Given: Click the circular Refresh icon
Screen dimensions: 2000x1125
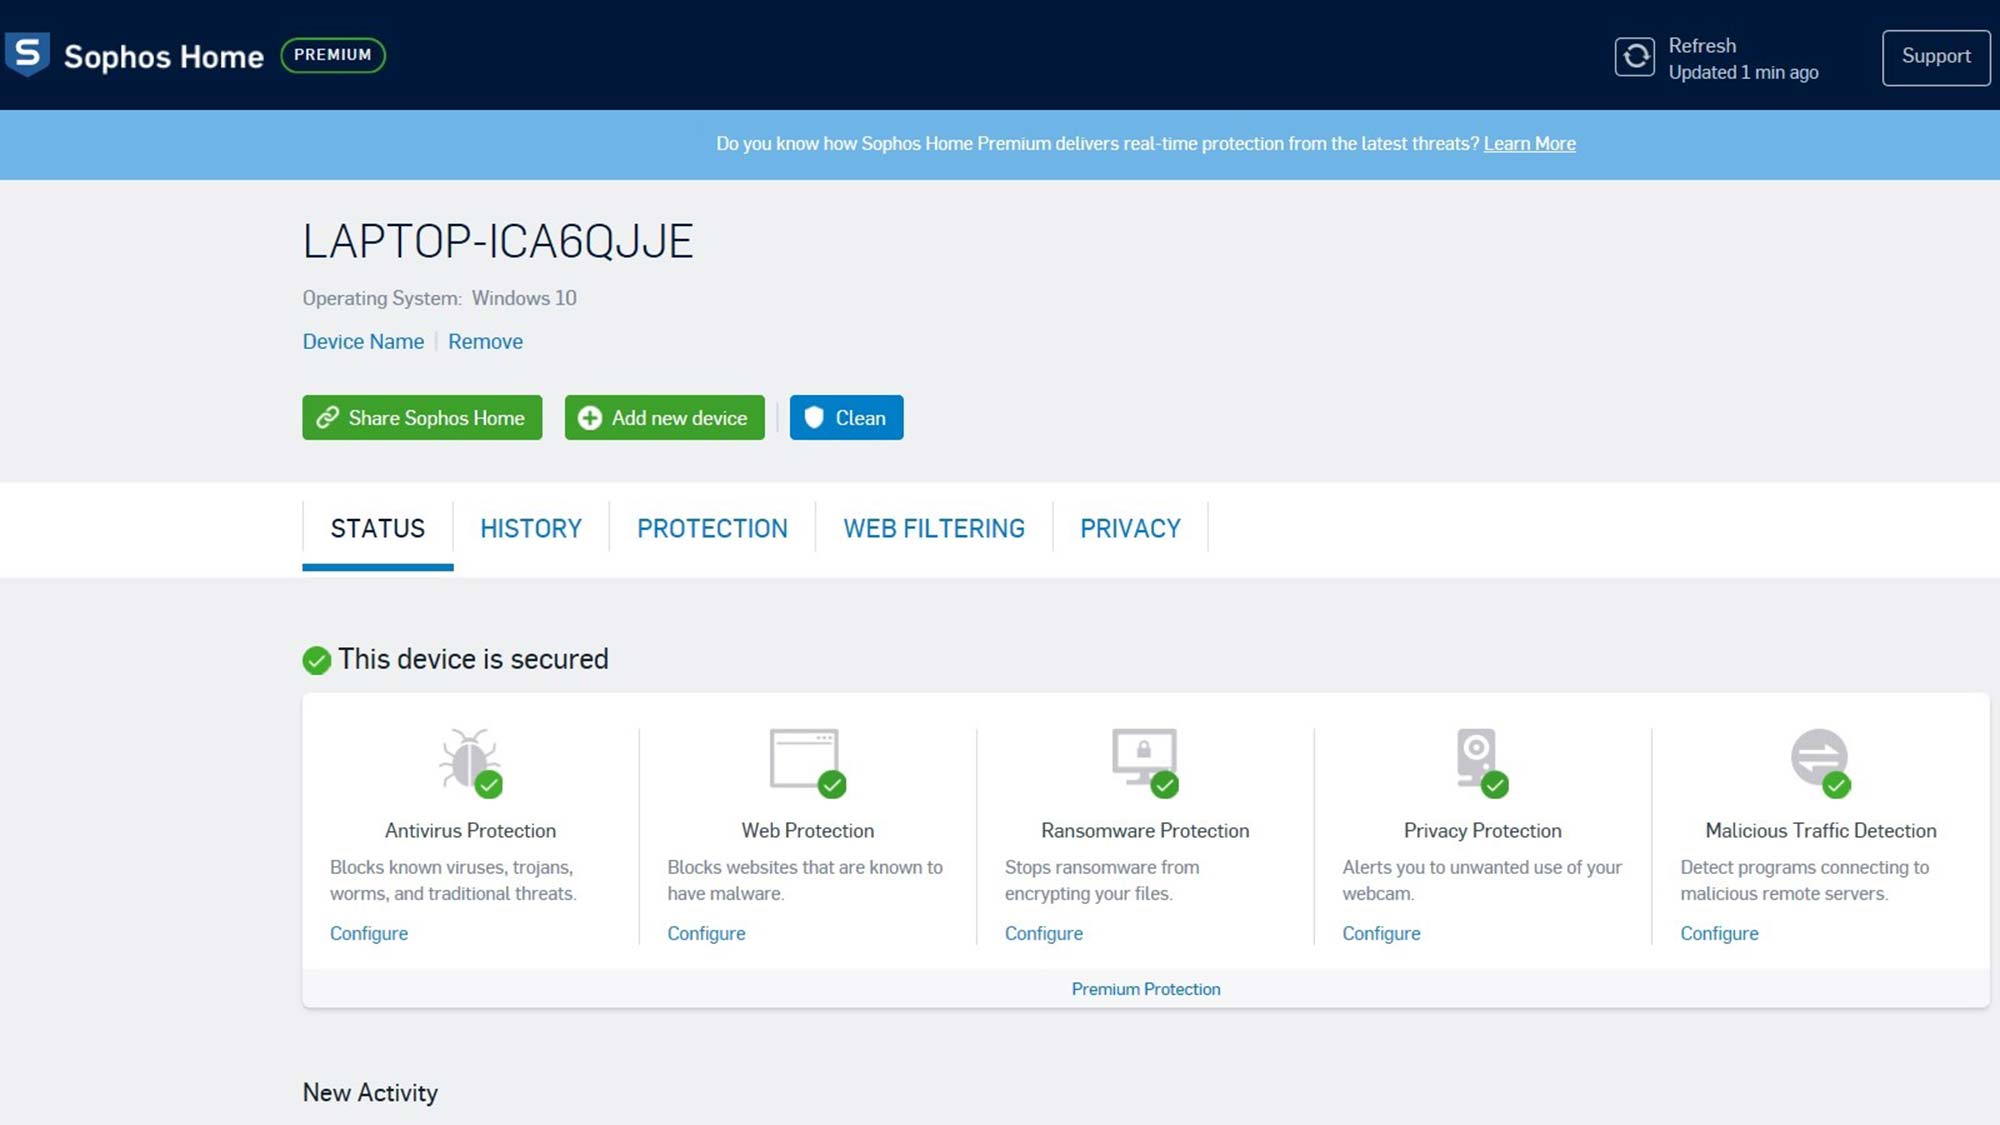Looking at the screenshot, I should (1635, 57).
